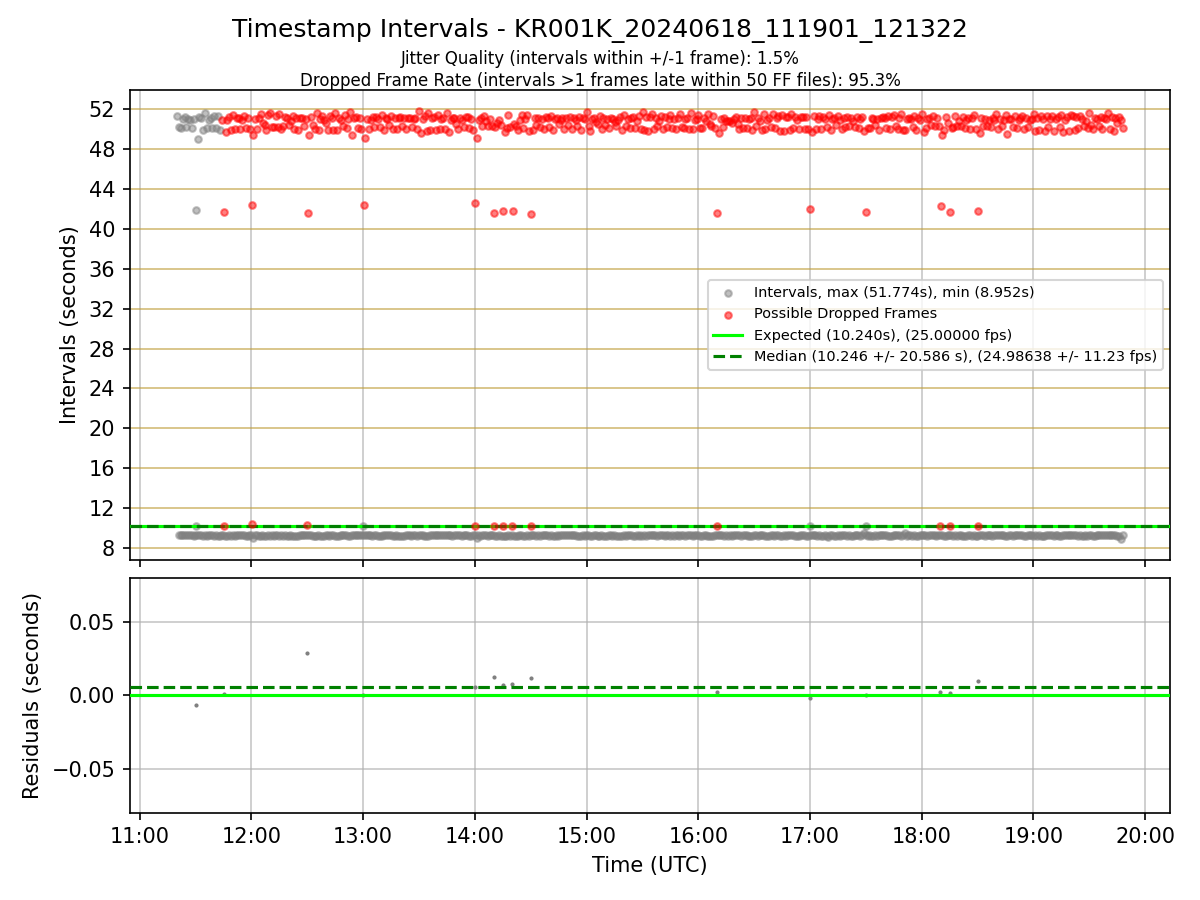
Task: Click legend entry 'Possible Dropped Frames'
Action: coord(845,314)
